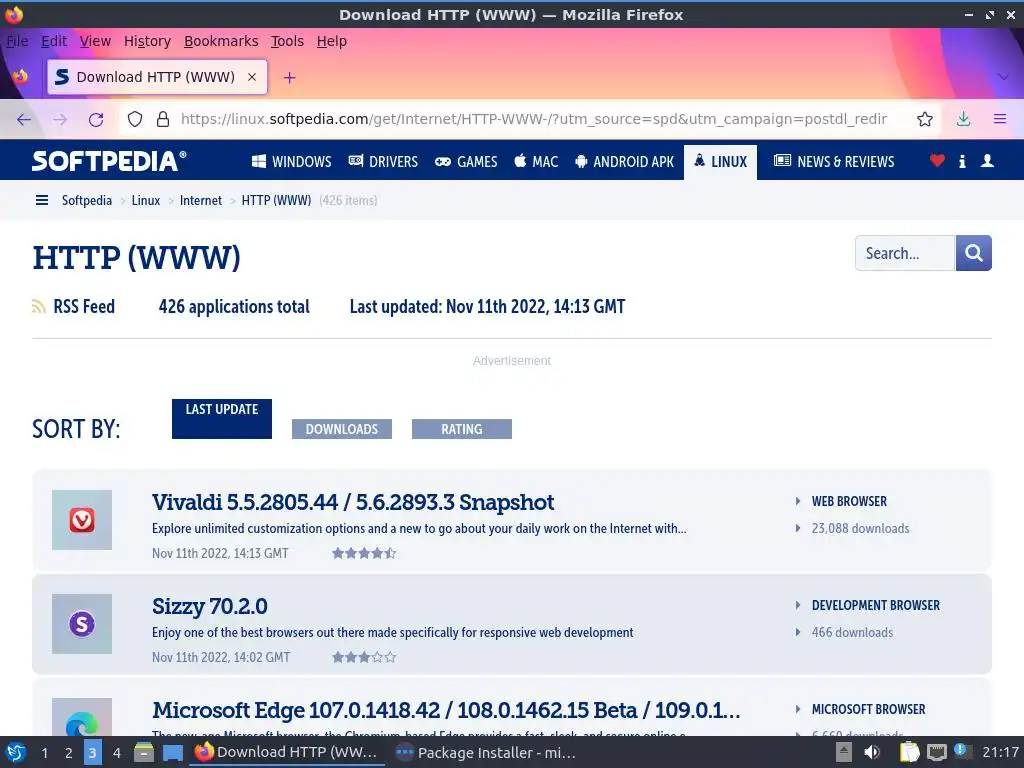Open the Sizzy 70.2.0 title link

pyautogui.click(x=210, y=606)
